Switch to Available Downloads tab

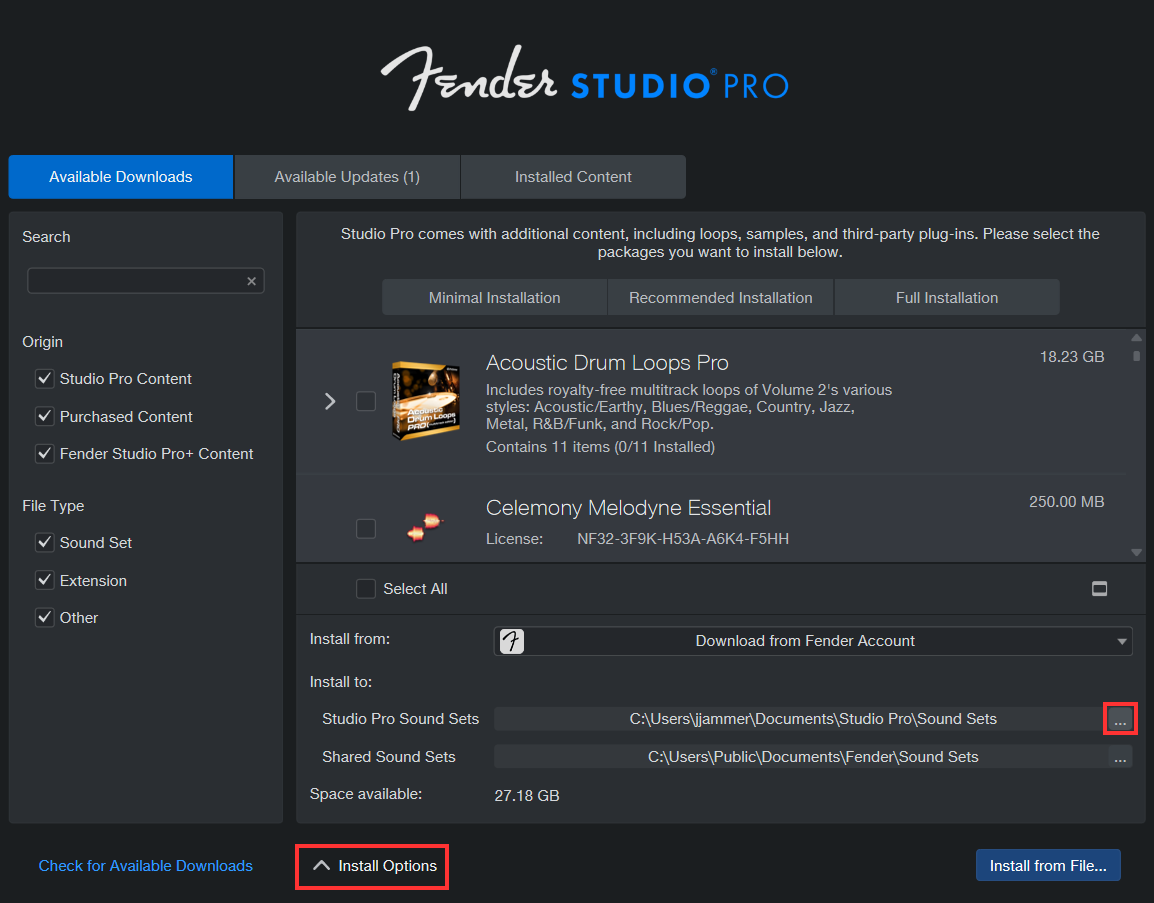coord(121,177)
